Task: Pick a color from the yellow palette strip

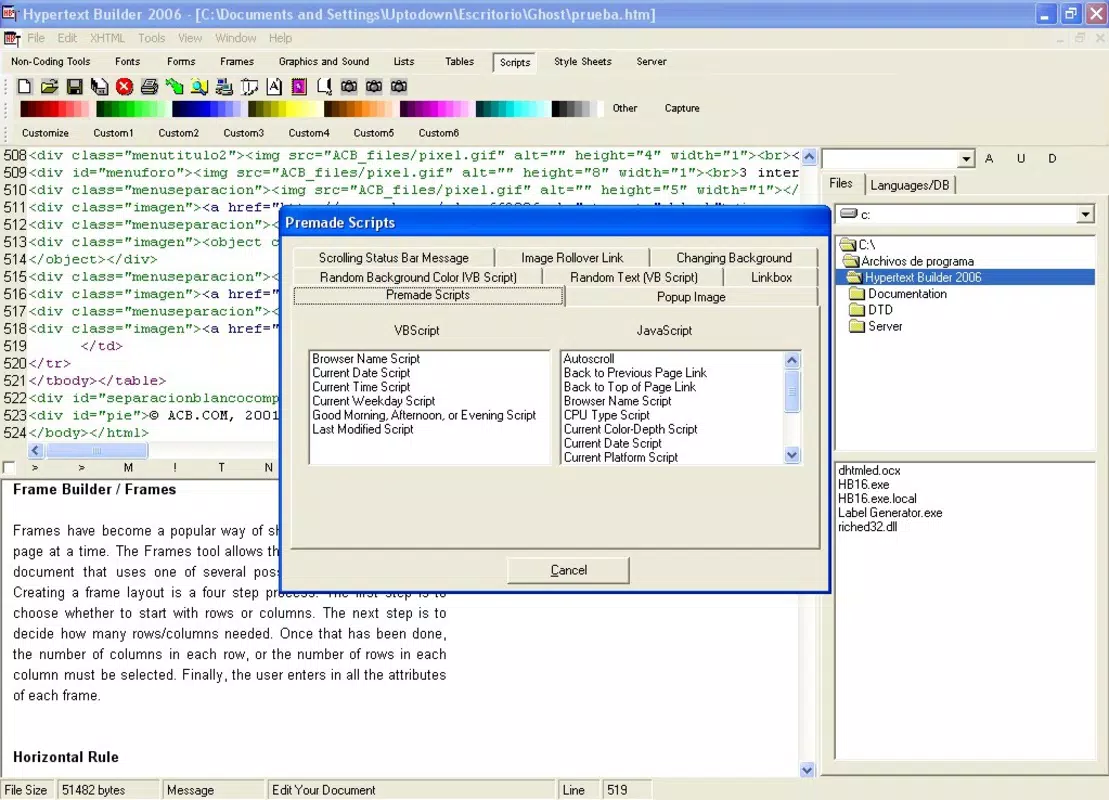Action: (x=282, y=108)
